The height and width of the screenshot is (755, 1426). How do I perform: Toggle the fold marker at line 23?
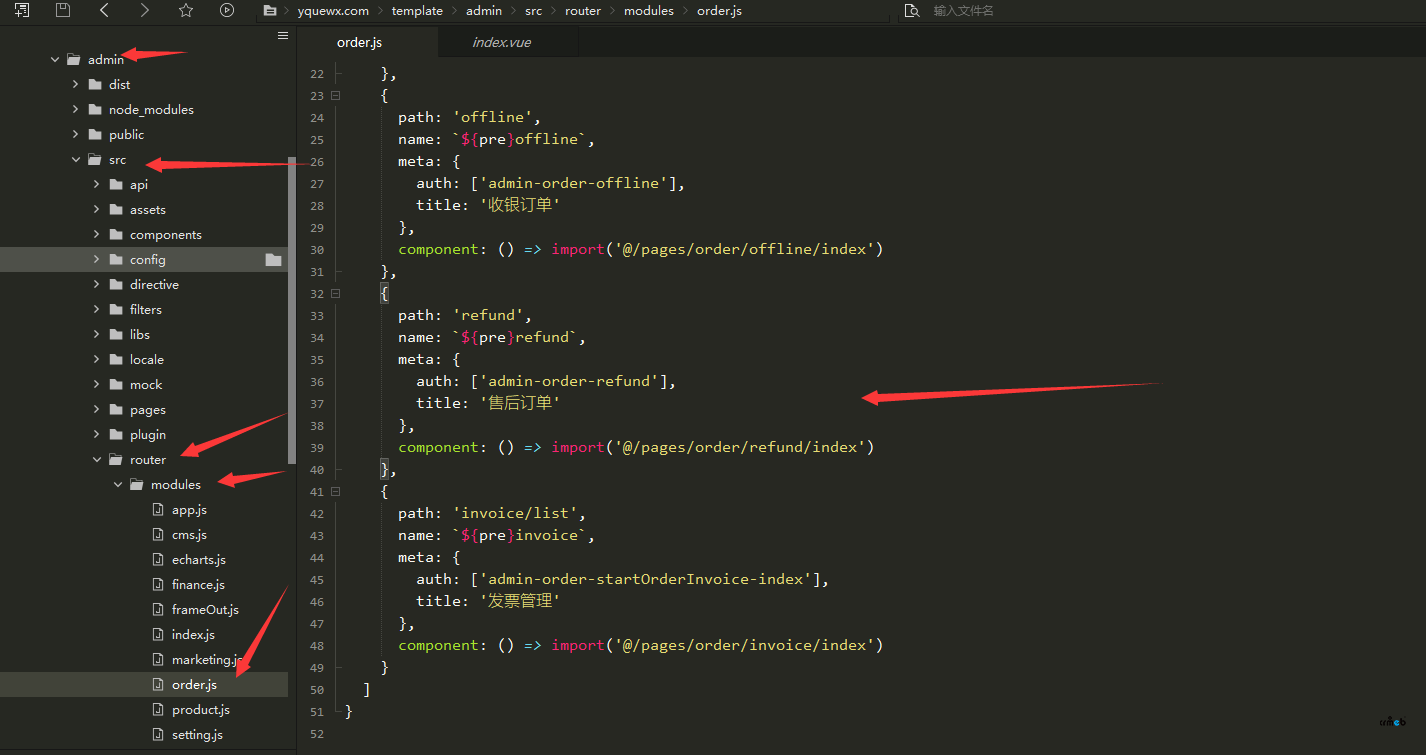pos(336,96)
